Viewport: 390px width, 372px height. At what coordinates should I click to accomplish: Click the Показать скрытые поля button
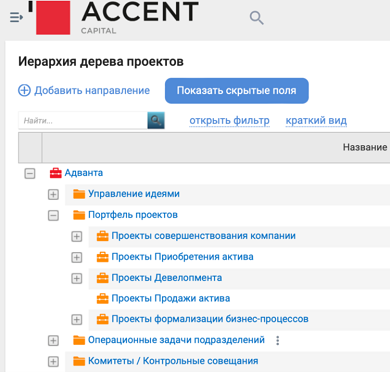coord(237,91)
